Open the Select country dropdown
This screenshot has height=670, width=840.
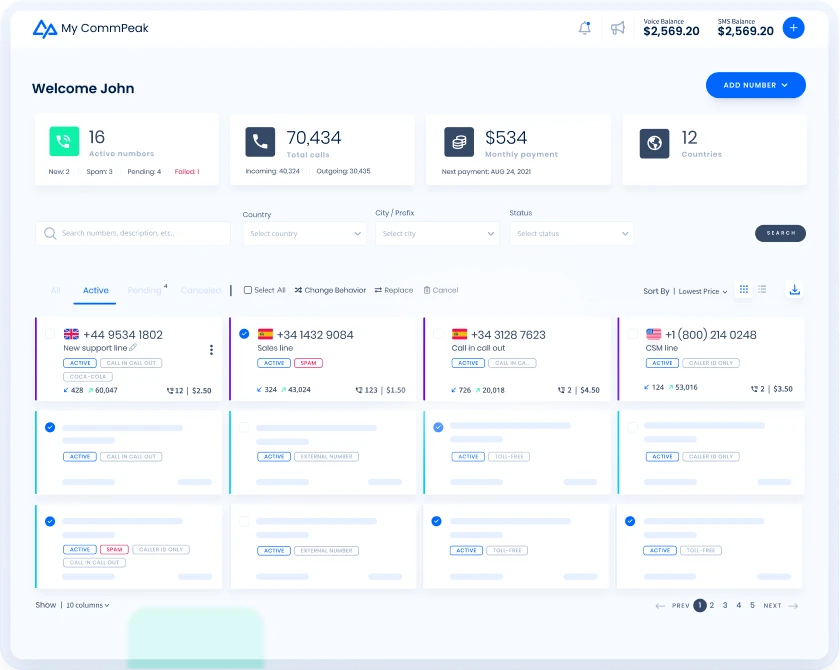(305, 233)
